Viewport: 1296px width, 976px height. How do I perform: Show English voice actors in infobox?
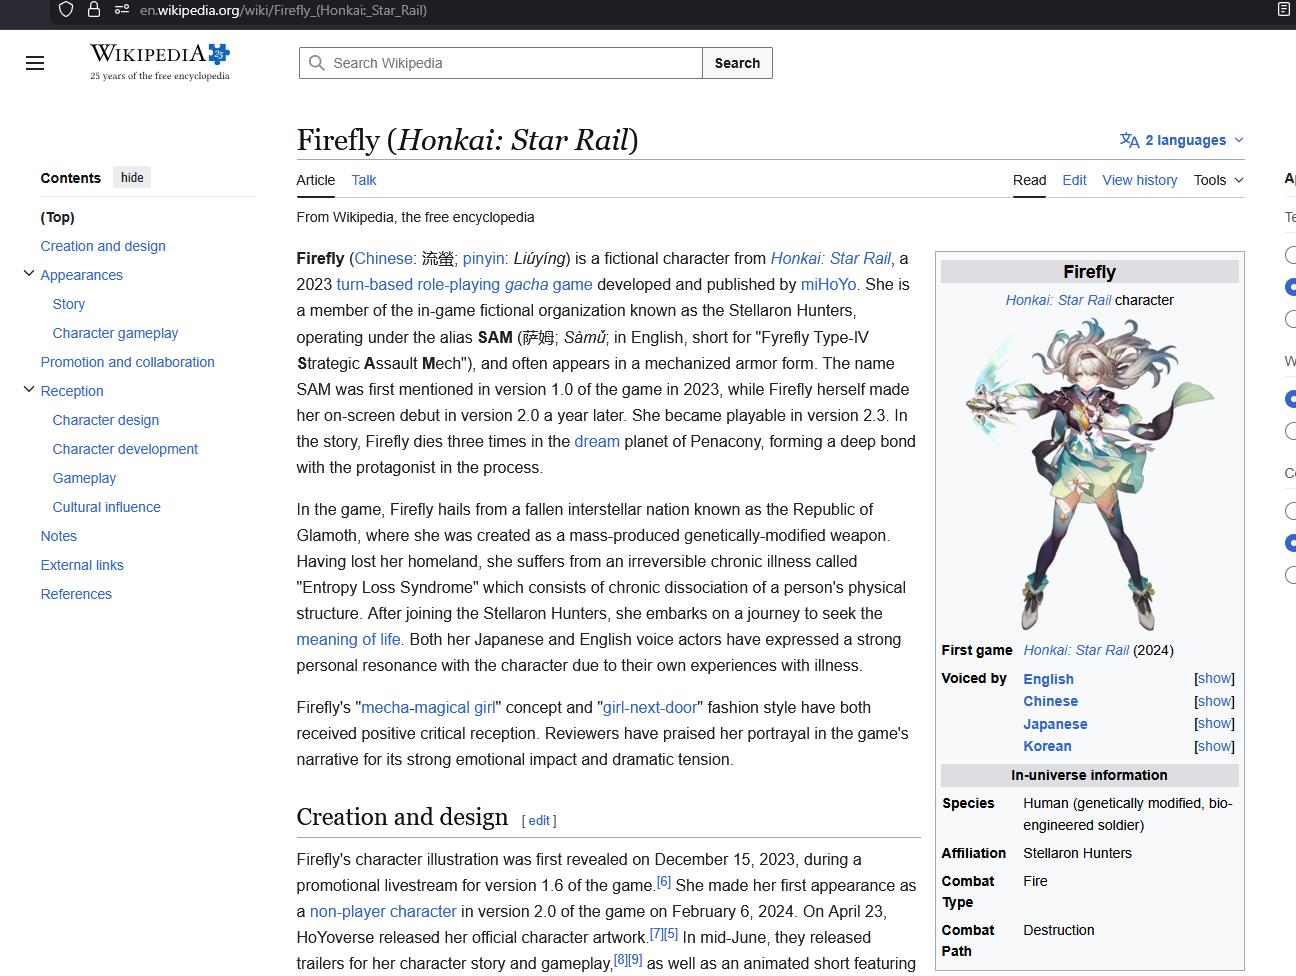(x=1214, y=679)
